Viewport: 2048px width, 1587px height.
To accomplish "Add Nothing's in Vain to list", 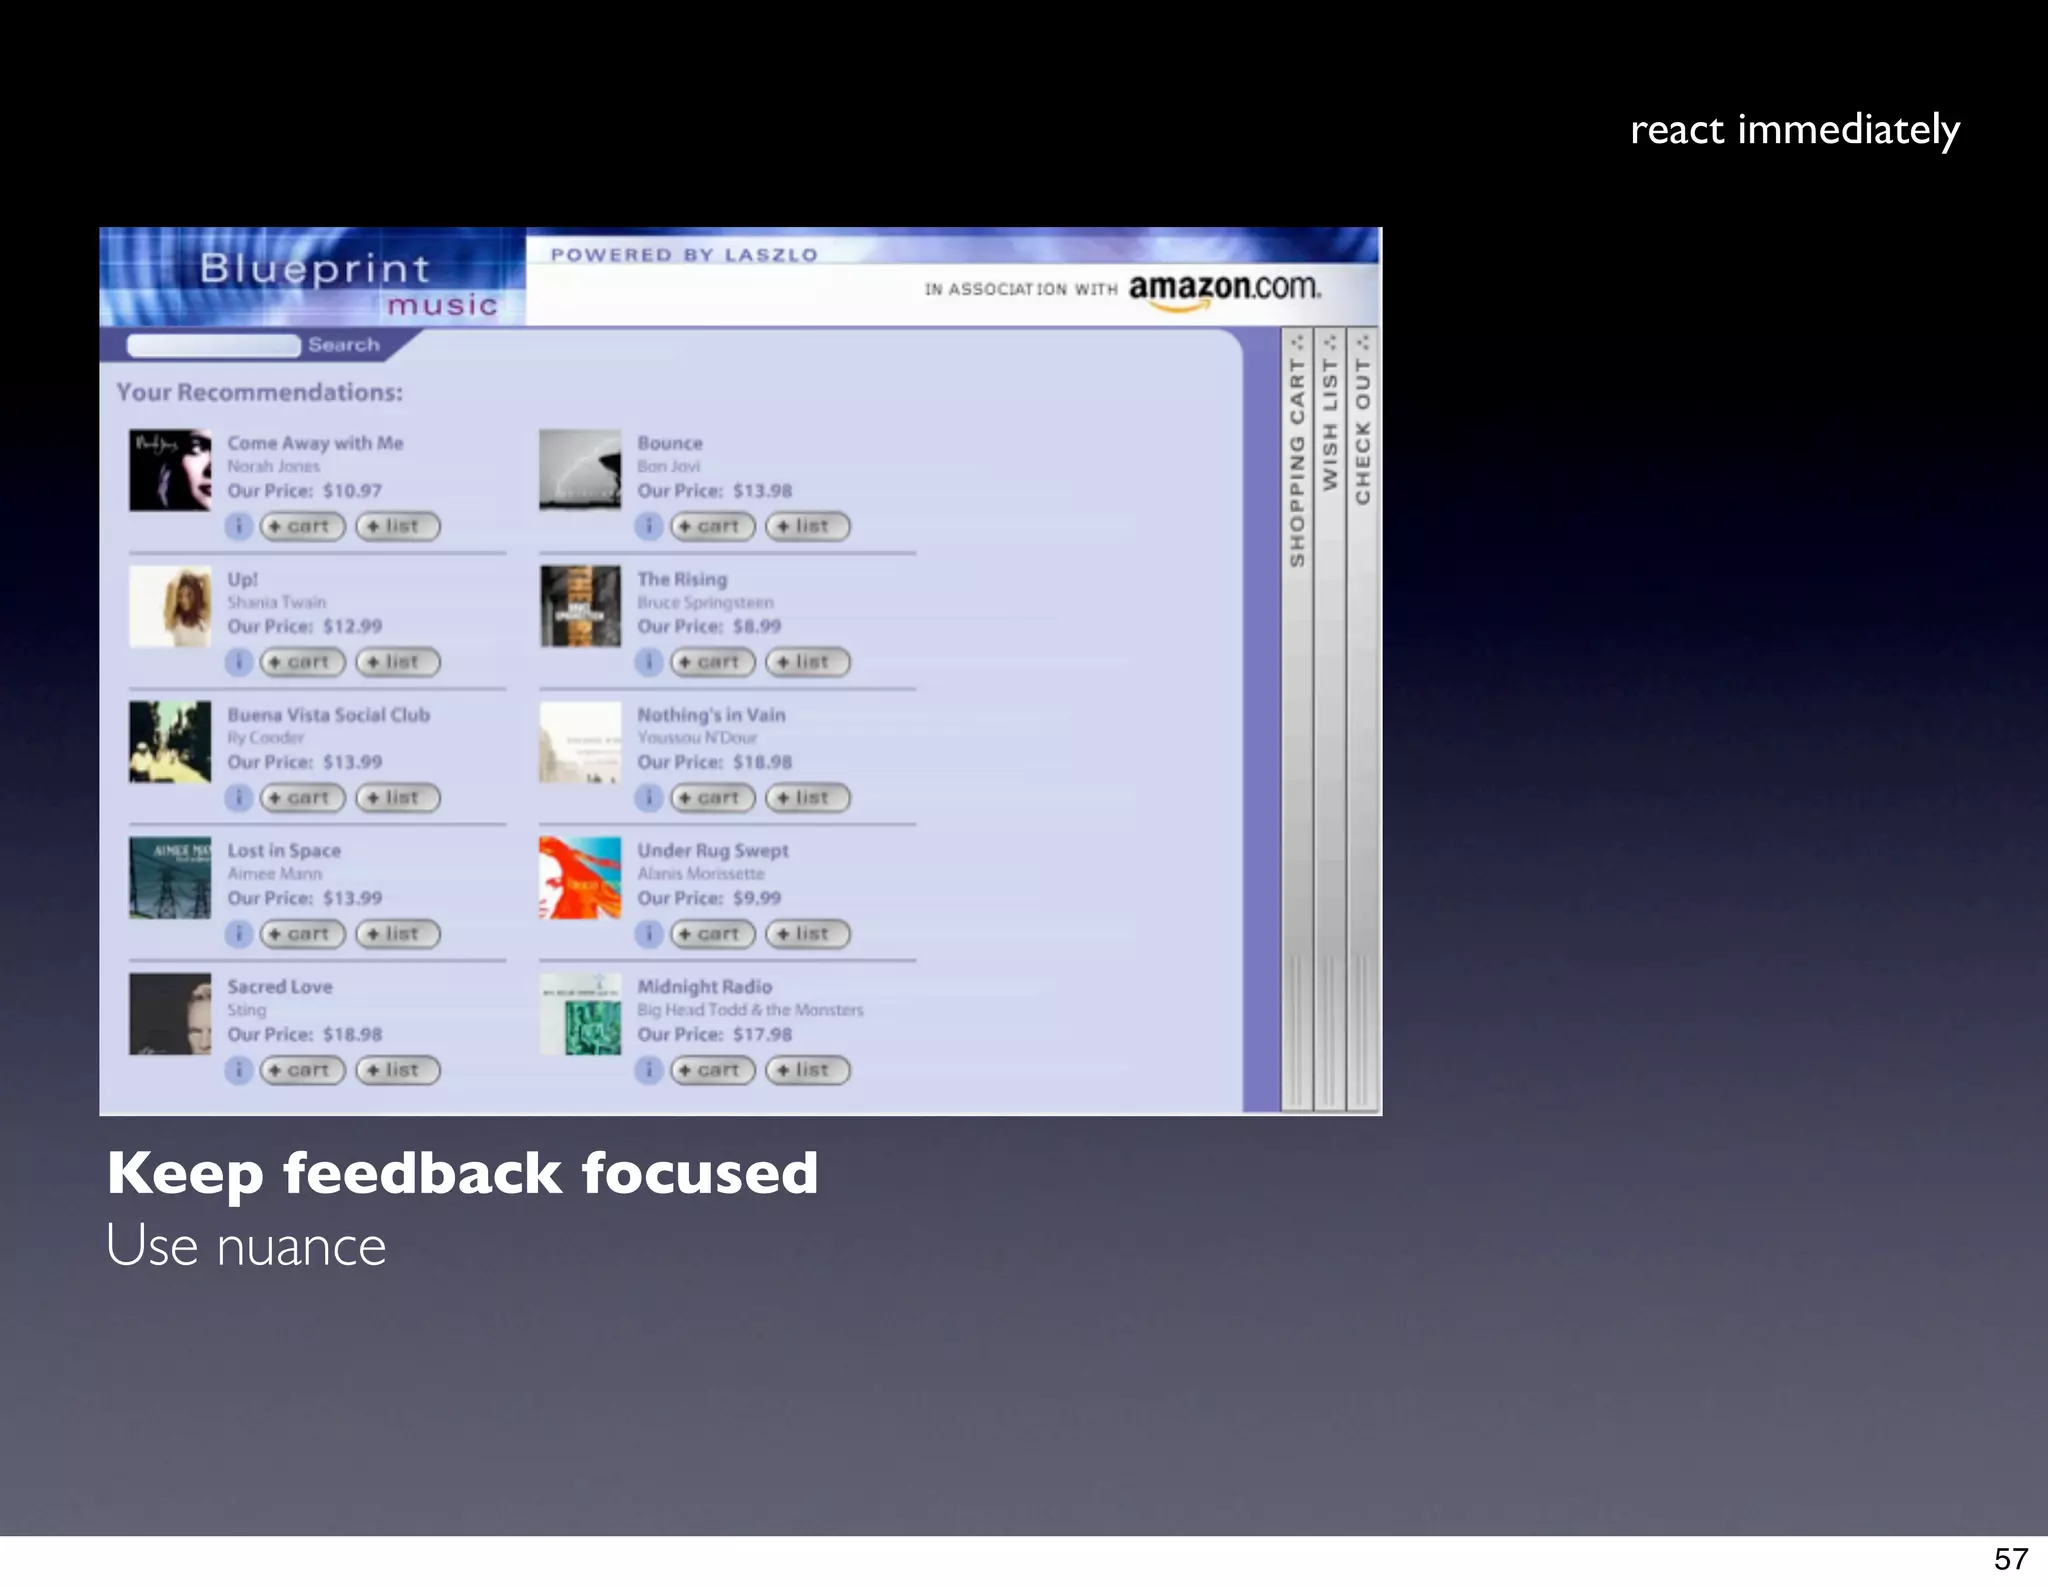I will click(x=808, y=798).
